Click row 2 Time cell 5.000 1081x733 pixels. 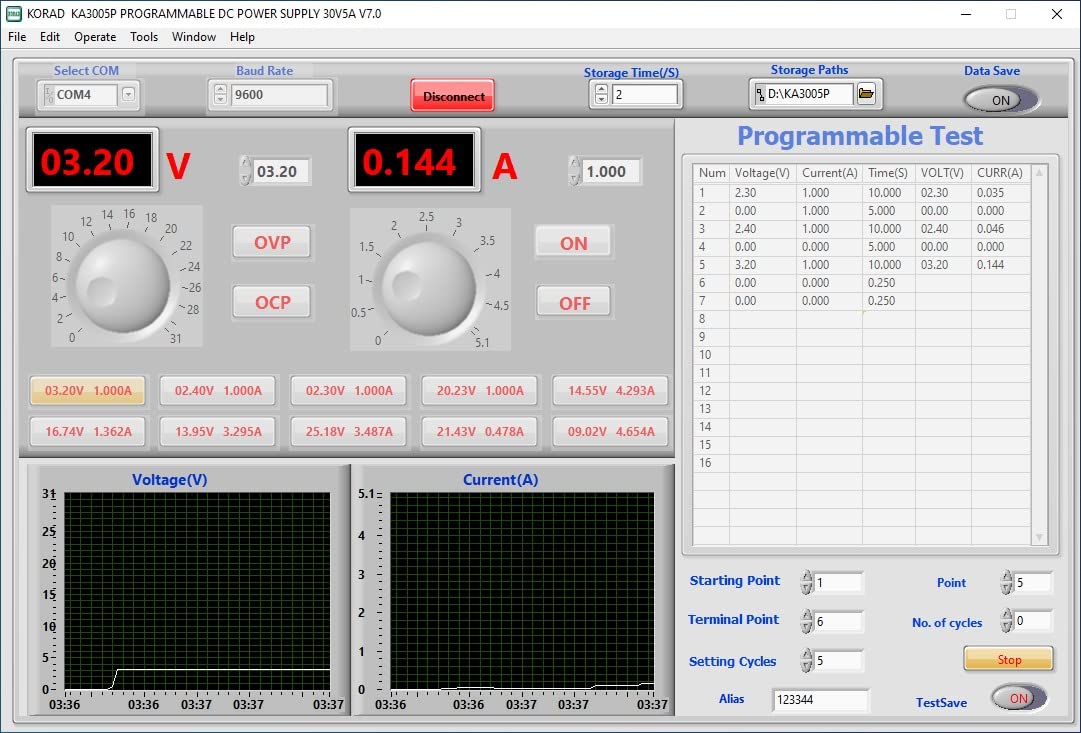889,211
